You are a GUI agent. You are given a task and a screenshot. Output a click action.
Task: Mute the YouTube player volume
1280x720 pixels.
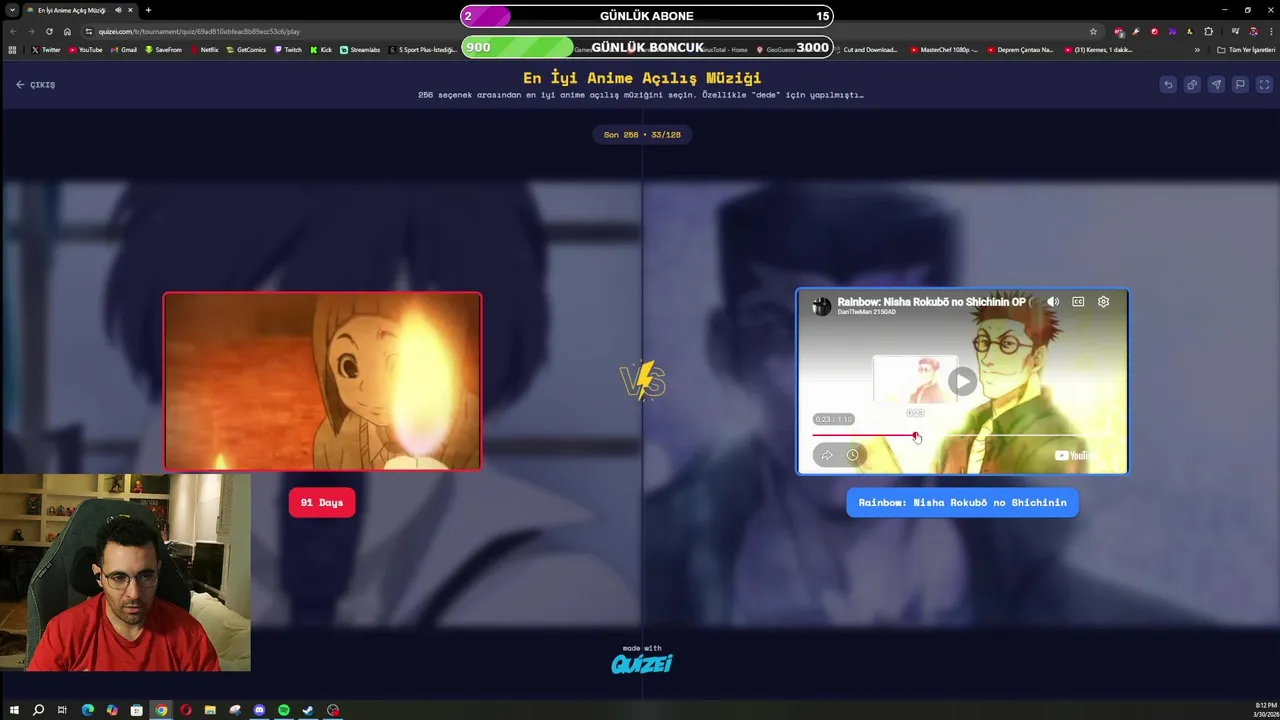click(x=1053, y=302)
